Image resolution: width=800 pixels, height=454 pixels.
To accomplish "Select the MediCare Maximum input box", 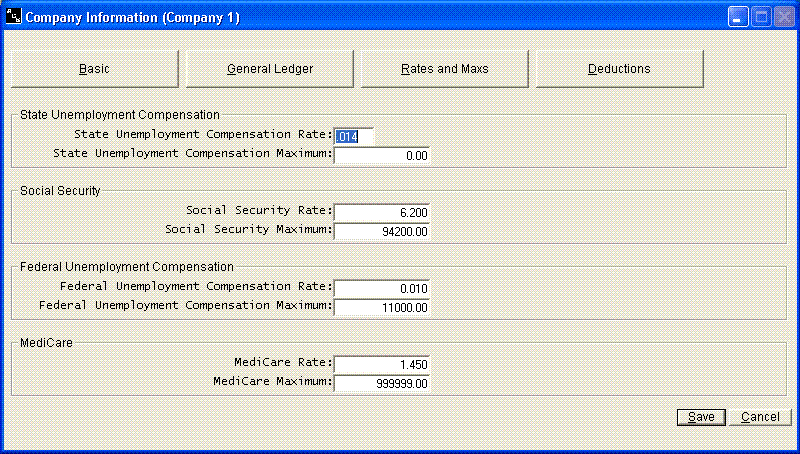I will point(382,382).
